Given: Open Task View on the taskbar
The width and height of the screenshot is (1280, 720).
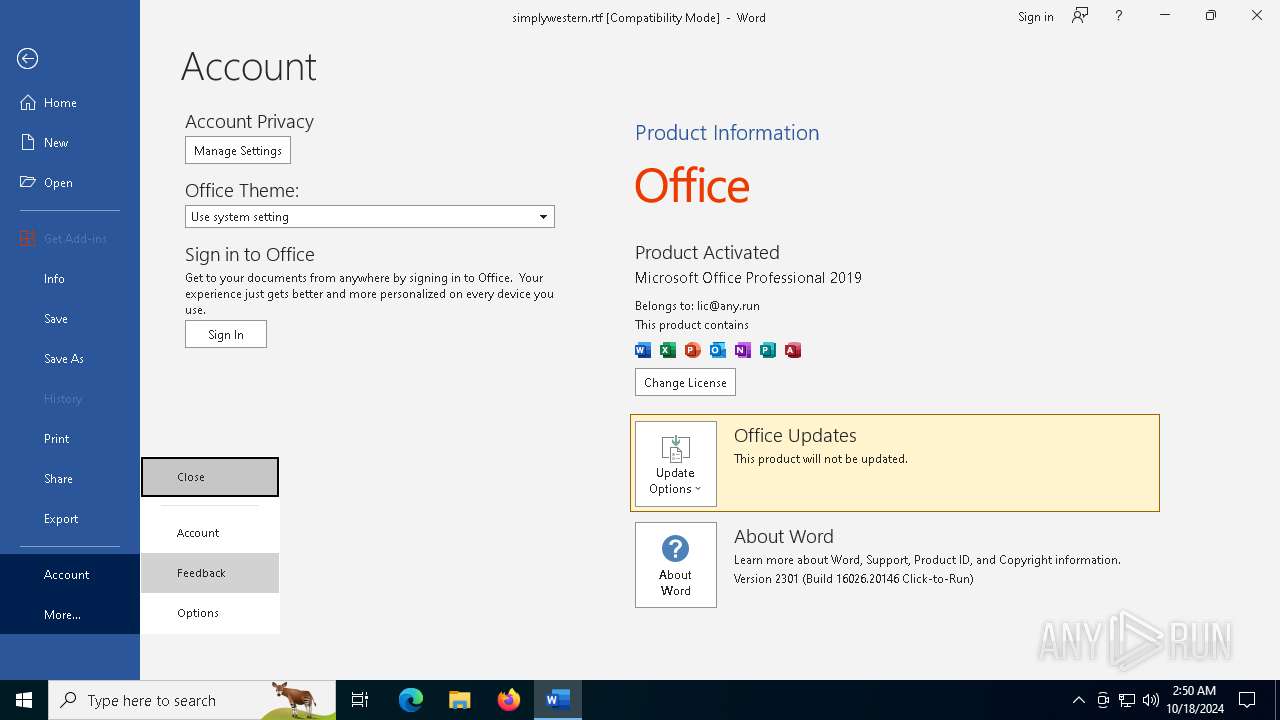Looking at the screenshot, I should [360, 700].
